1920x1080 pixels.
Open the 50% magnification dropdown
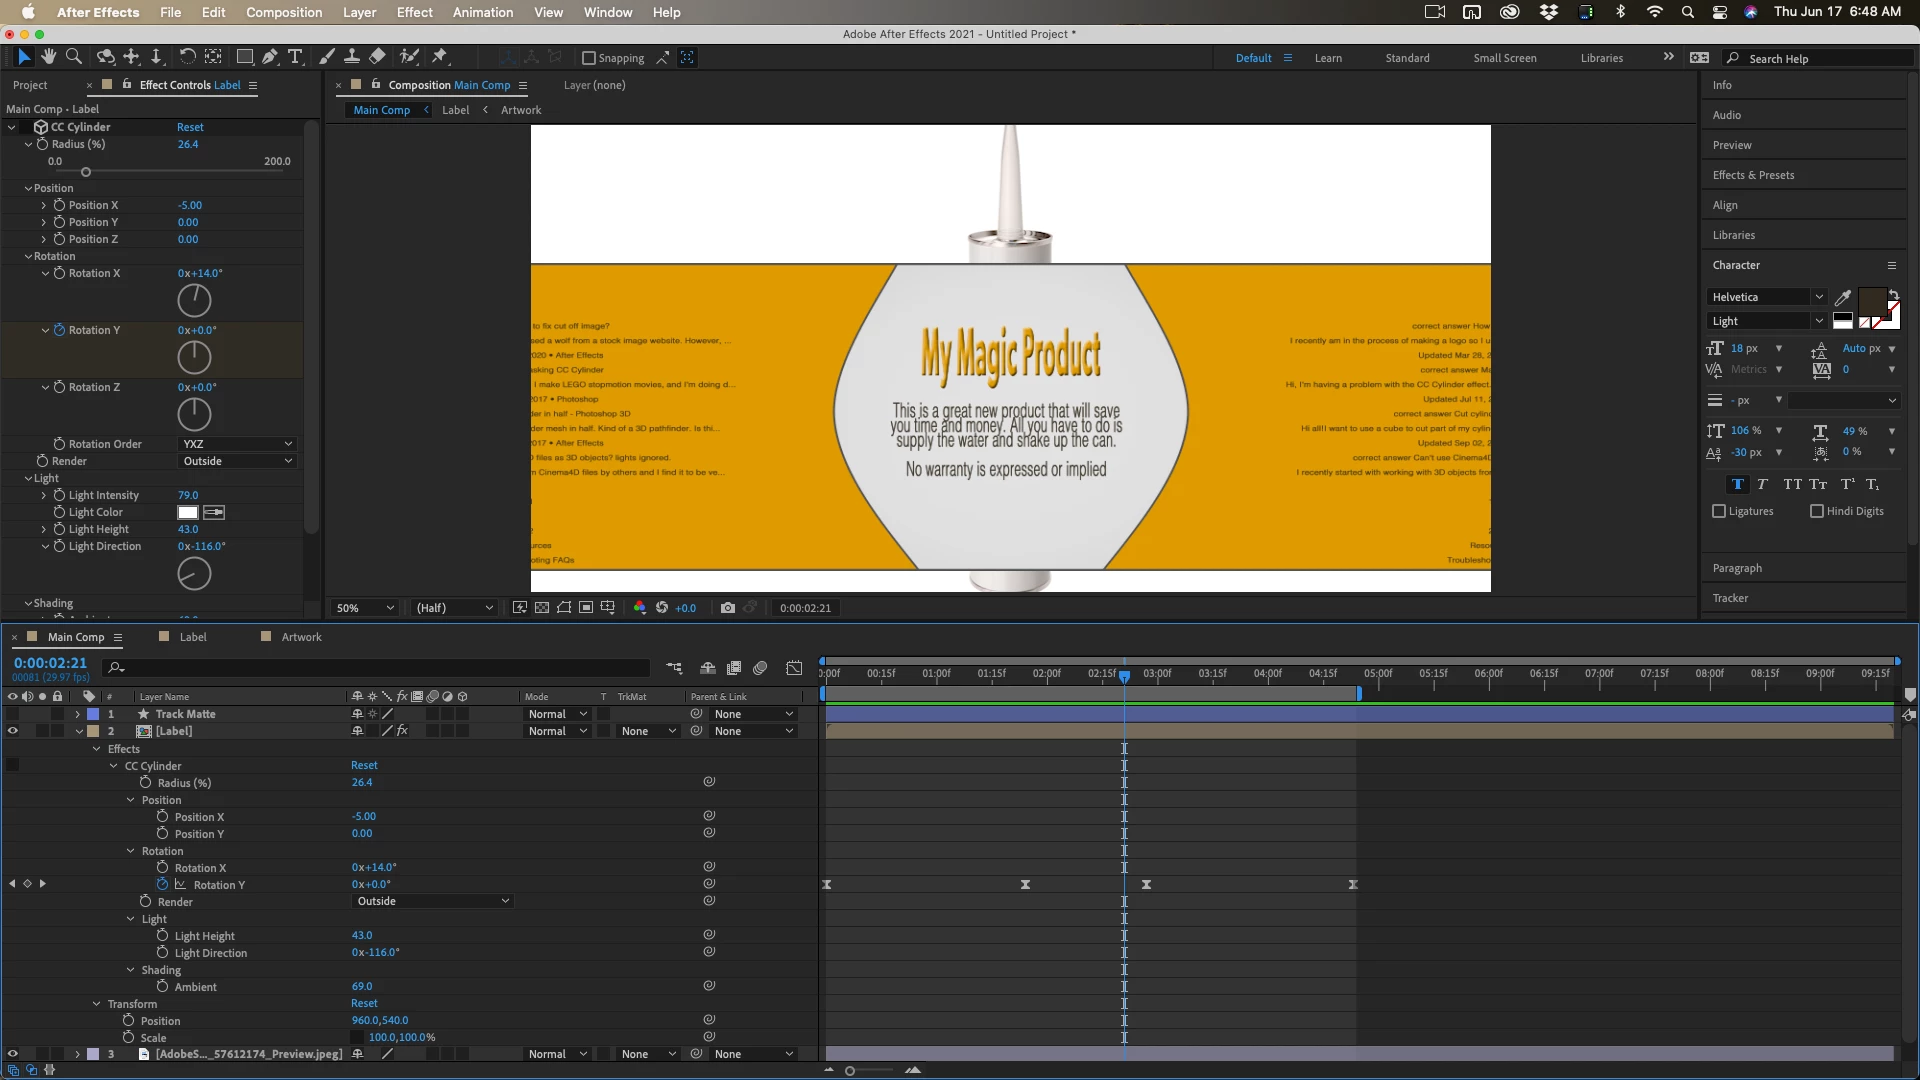coord(365,608)
